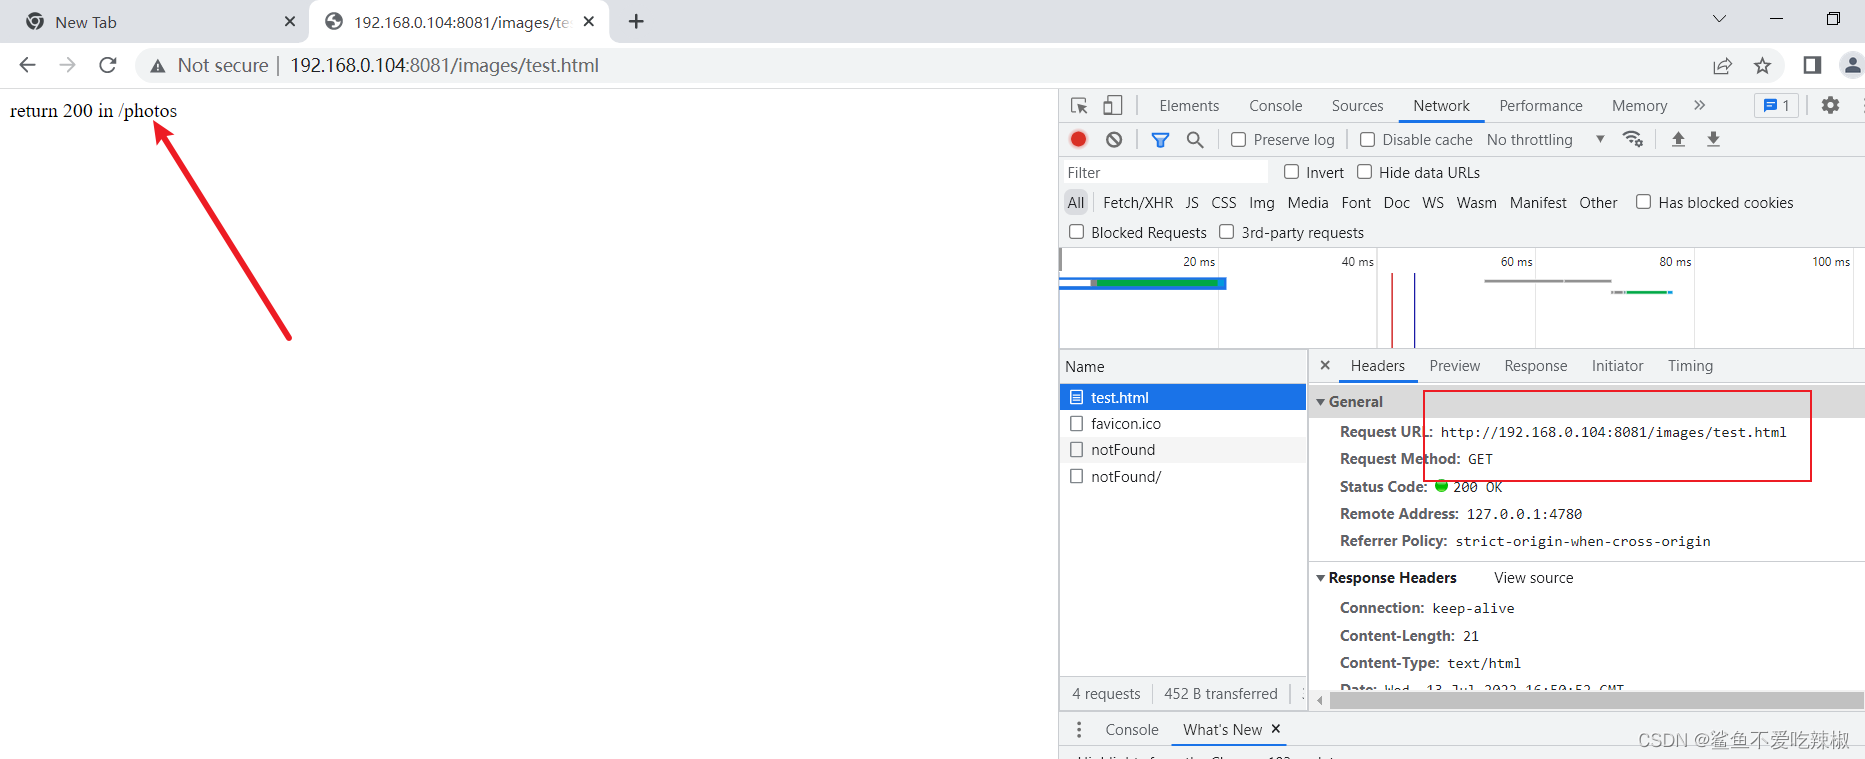This screenshot has width=1865, height=759.
Task: Toggle the network filter funnel icon
Action: pos(1160,140)
